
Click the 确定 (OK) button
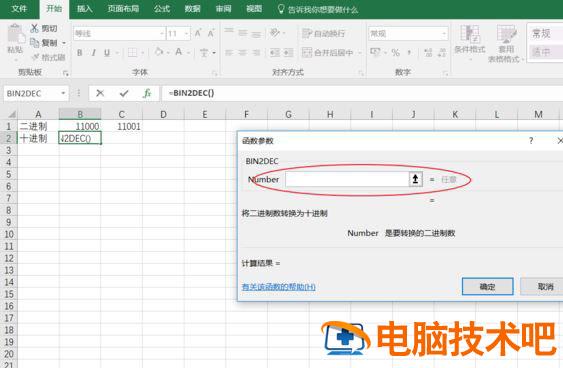click(487, 287)
